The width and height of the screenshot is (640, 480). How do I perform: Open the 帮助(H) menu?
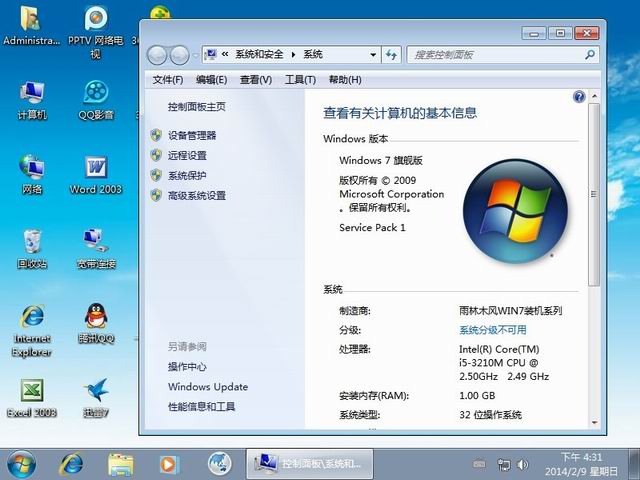pyautogui.click(x=345, y=80)
